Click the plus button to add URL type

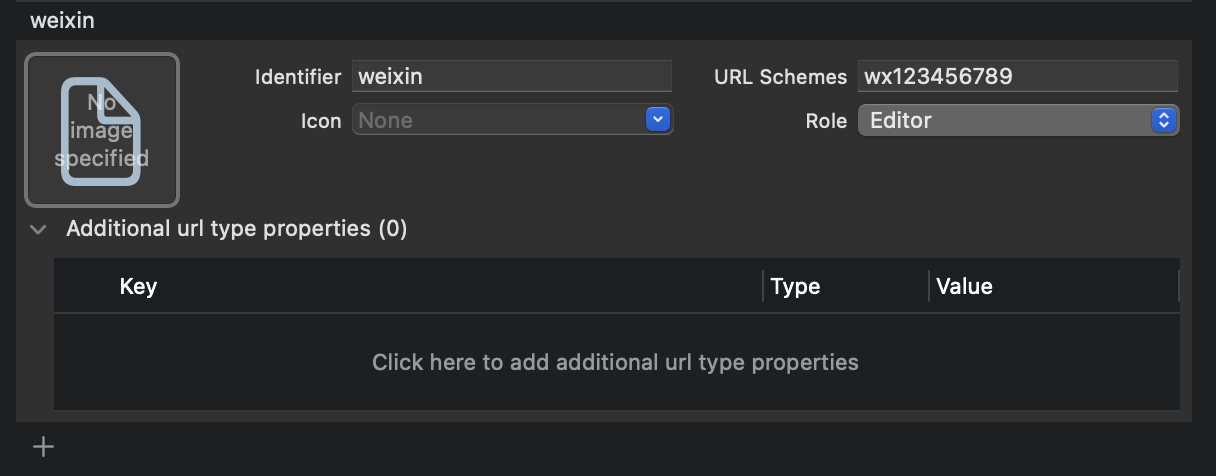click(43, 447)
